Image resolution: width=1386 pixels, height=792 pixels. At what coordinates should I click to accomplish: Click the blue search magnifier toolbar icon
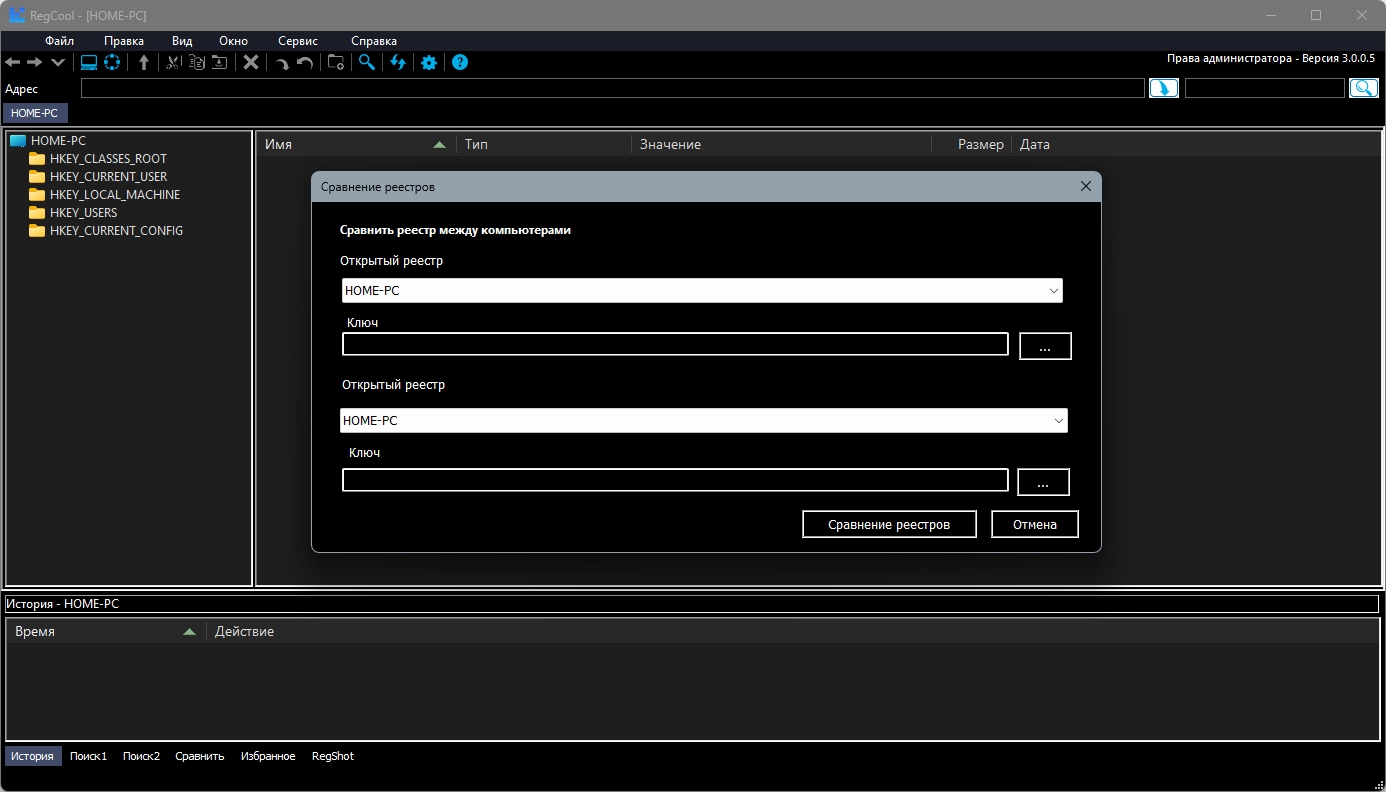[x=367, y=62]
